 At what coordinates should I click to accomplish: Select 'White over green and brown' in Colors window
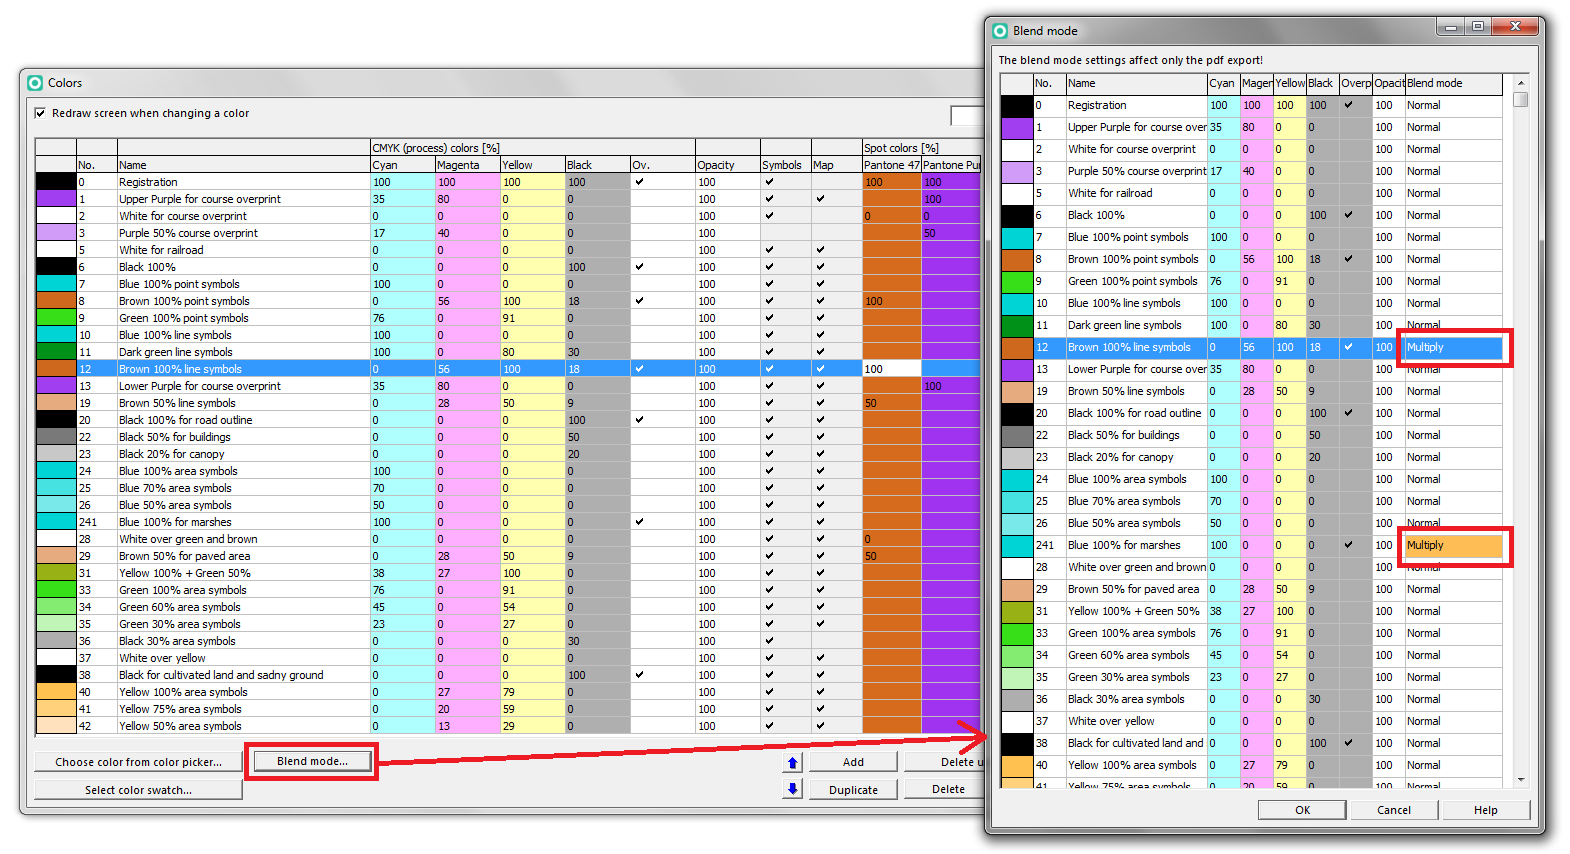pos(188,539)
